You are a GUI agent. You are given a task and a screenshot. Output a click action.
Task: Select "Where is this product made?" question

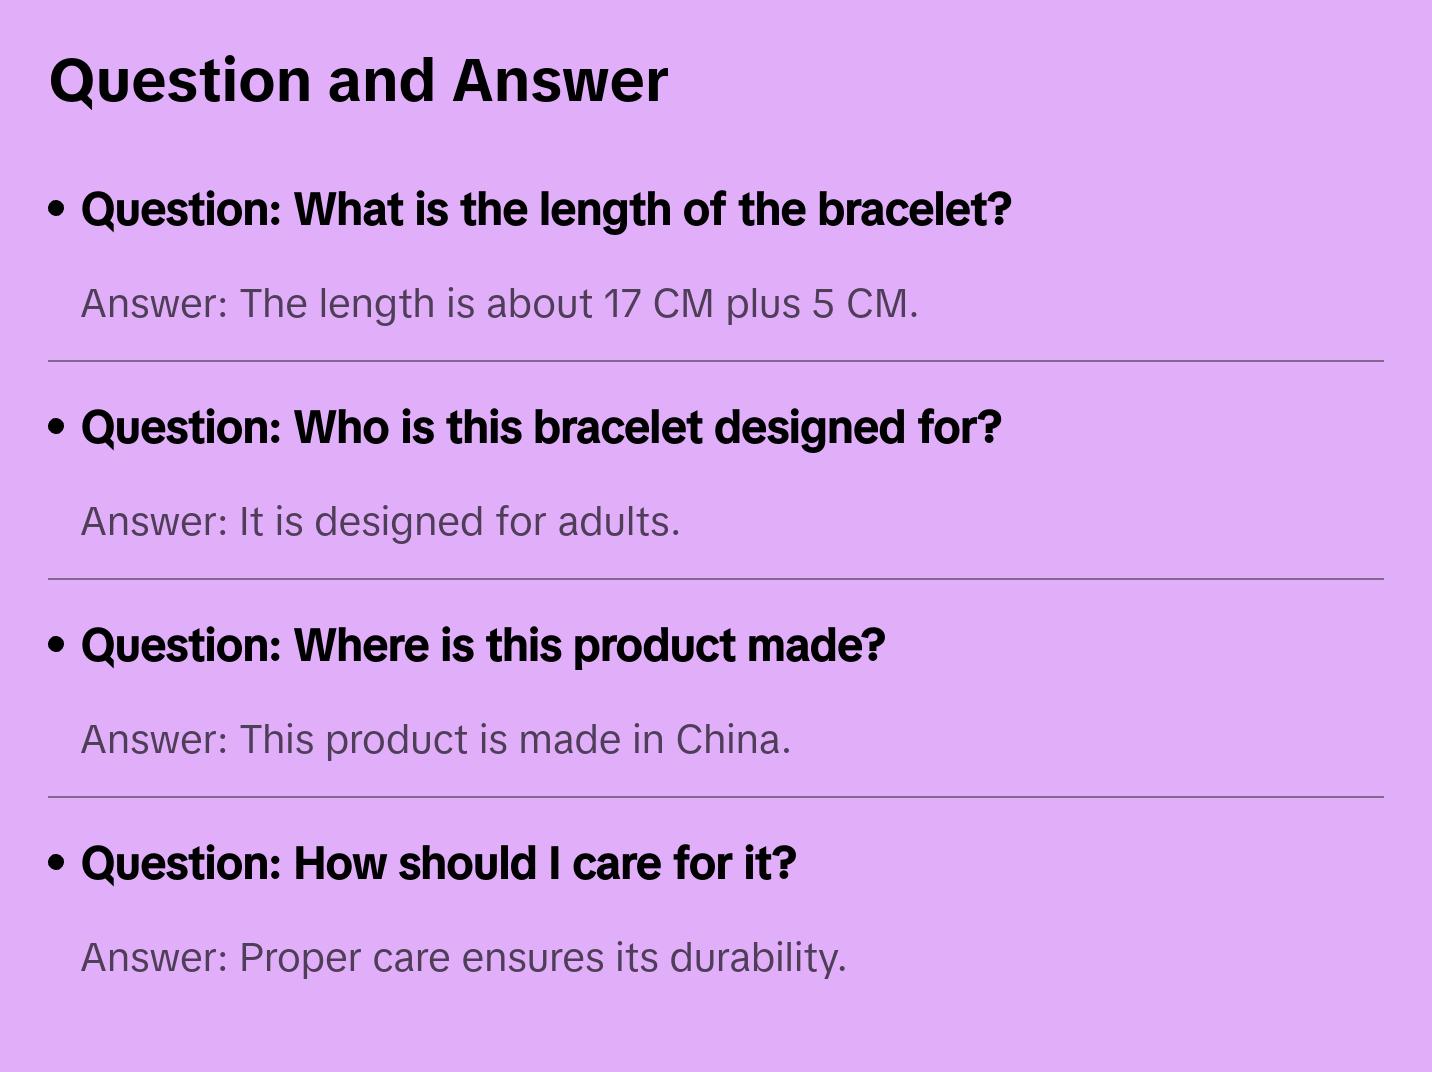click(x=483, y=646)
